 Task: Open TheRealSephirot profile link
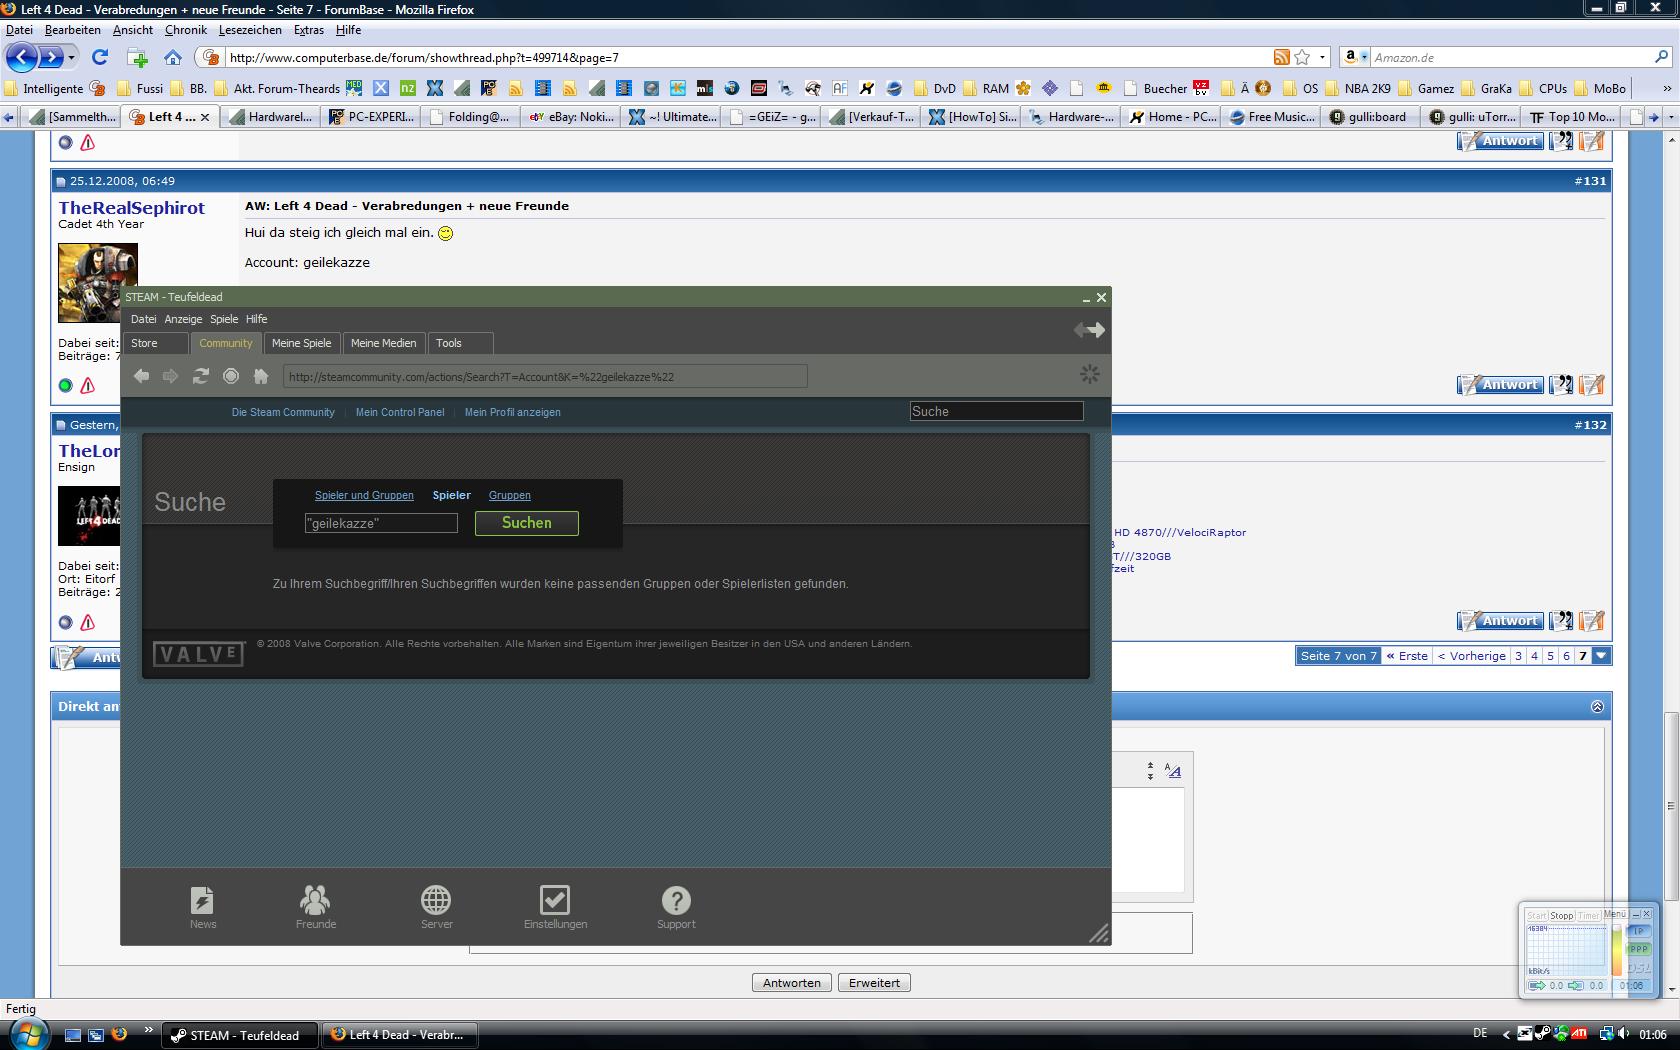tap(131, 208)
